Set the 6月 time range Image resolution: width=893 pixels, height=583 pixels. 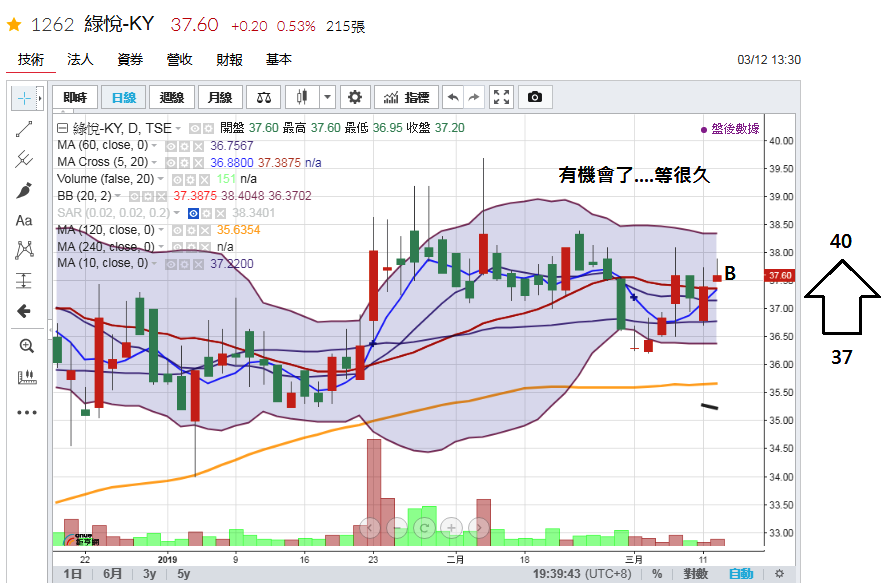click(113, 574)
